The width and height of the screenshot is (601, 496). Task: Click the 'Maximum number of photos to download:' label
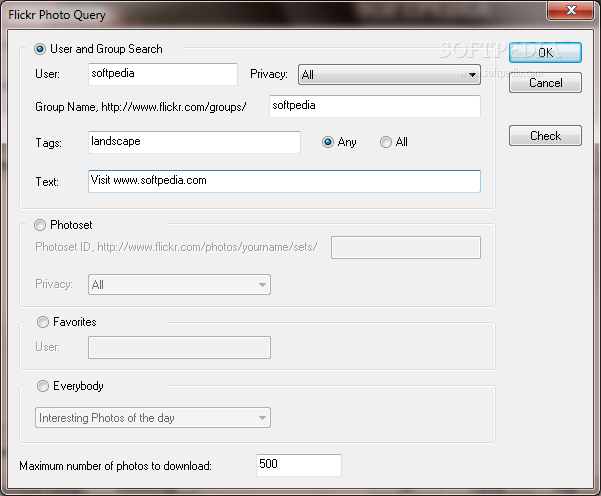pos(115,466)
